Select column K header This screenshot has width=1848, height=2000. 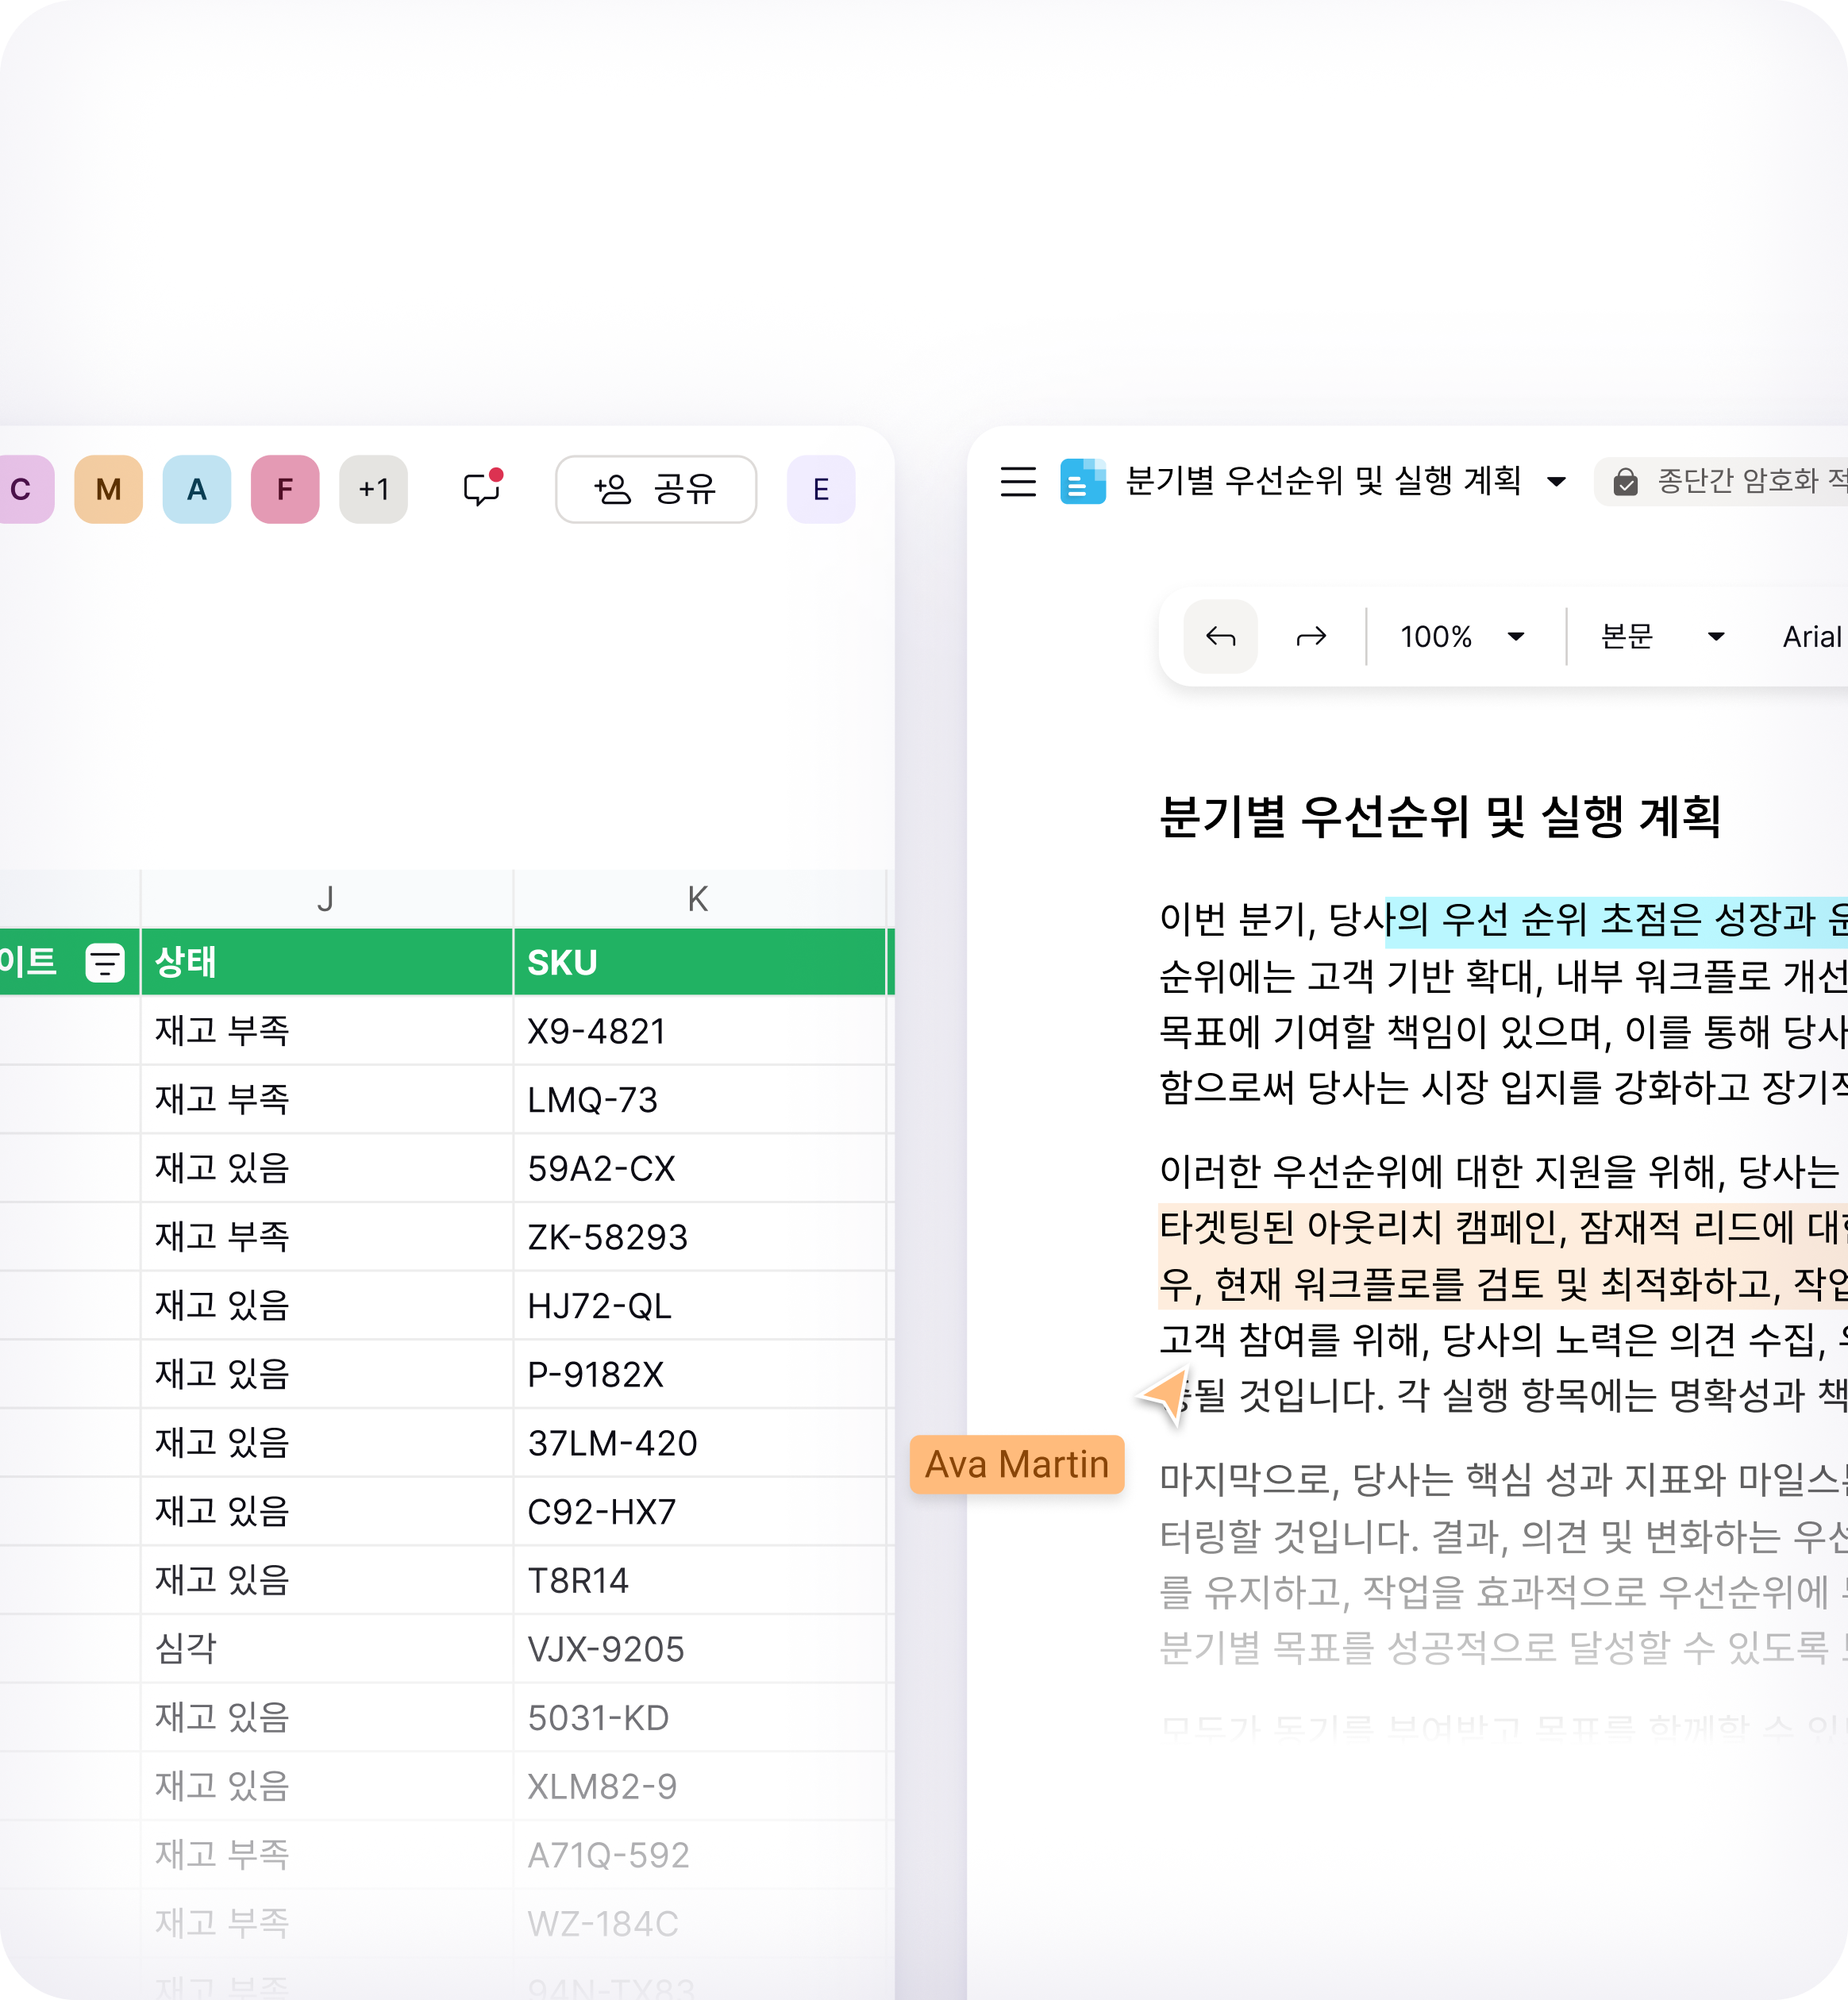click(x=699, y=899)
